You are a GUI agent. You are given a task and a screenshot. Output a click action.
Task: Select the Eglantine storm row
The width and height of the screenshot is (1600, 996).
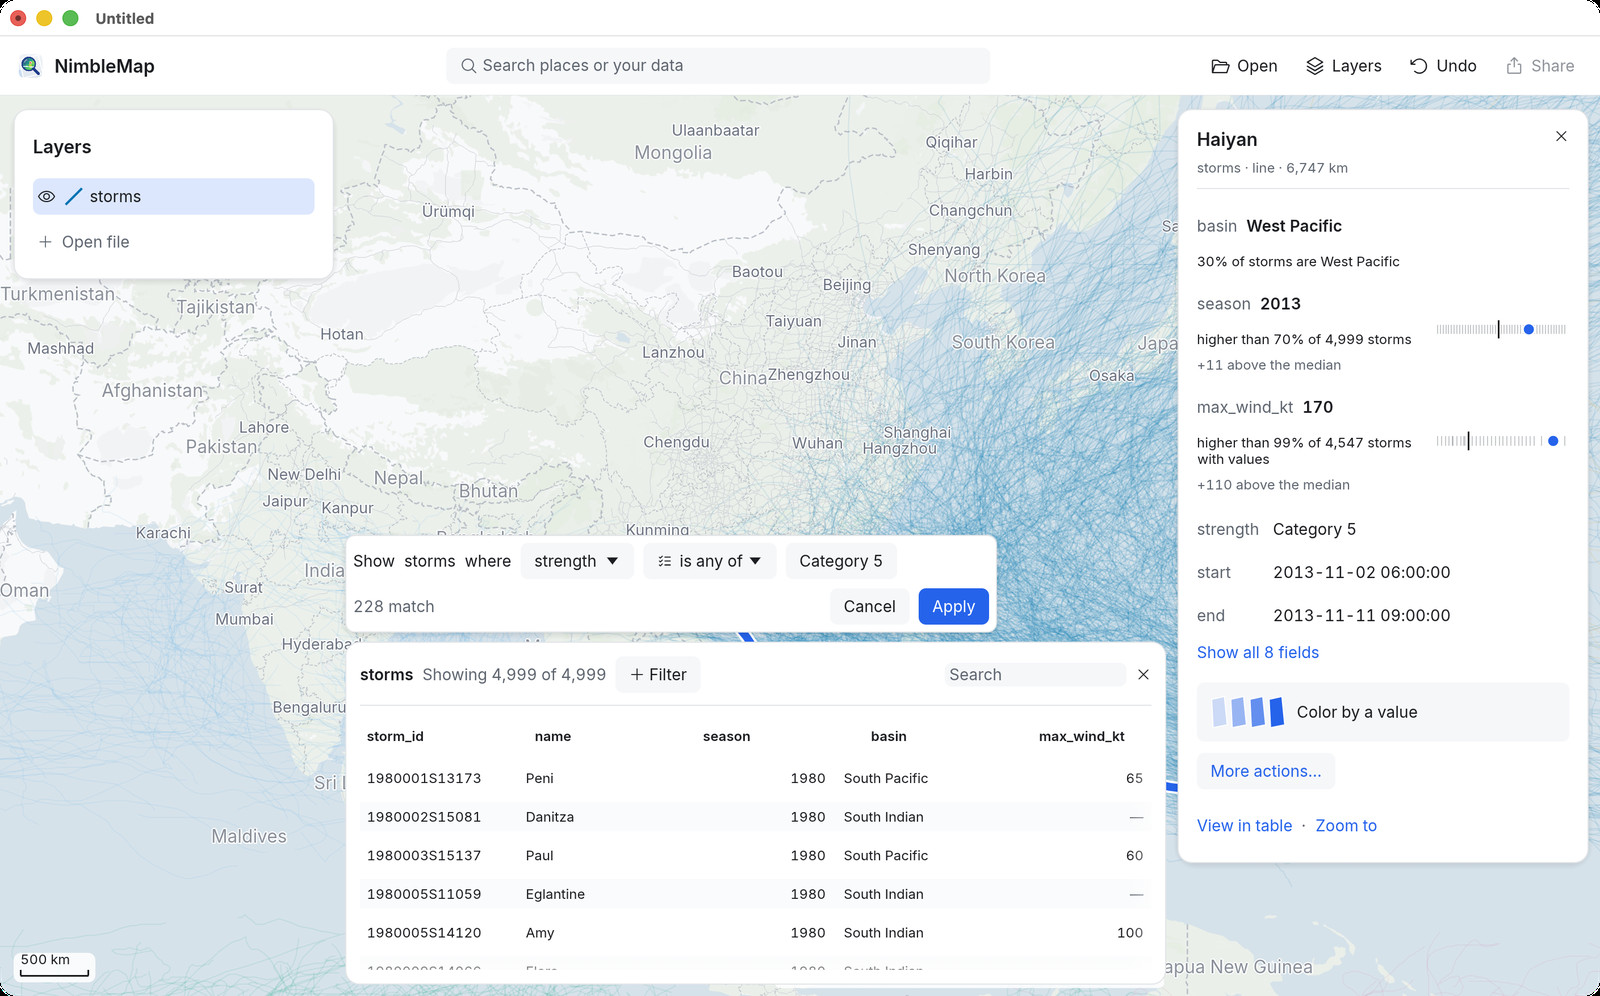[756, 894]
